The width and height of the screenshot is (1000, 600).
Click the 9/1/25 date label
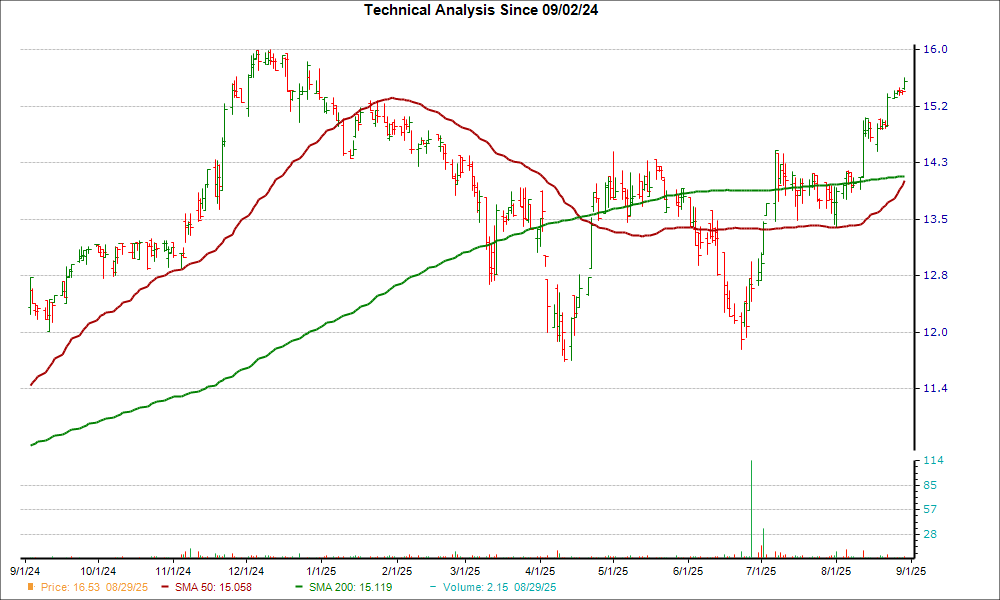(x=910, y=571)
